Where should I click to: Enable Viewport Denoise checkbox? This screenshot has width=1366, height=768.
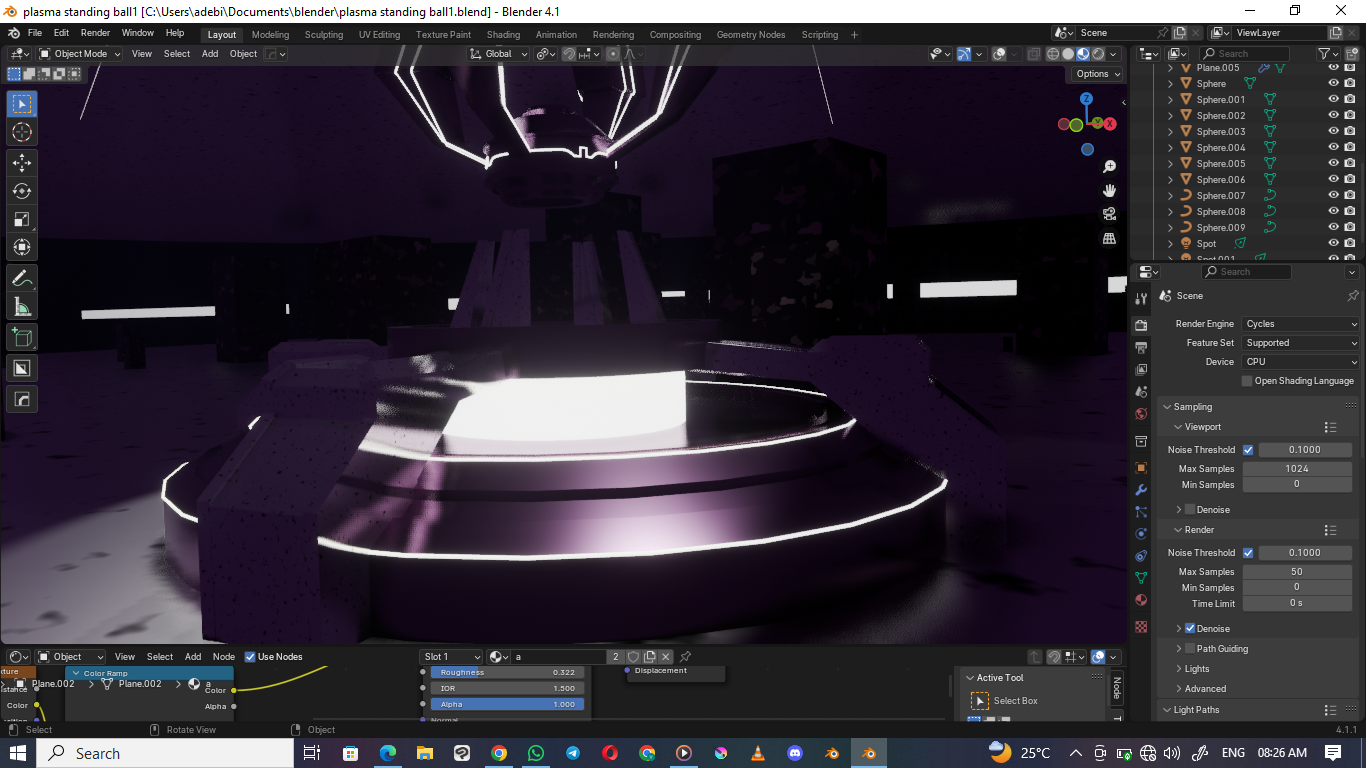click(x=1190, y=510)
